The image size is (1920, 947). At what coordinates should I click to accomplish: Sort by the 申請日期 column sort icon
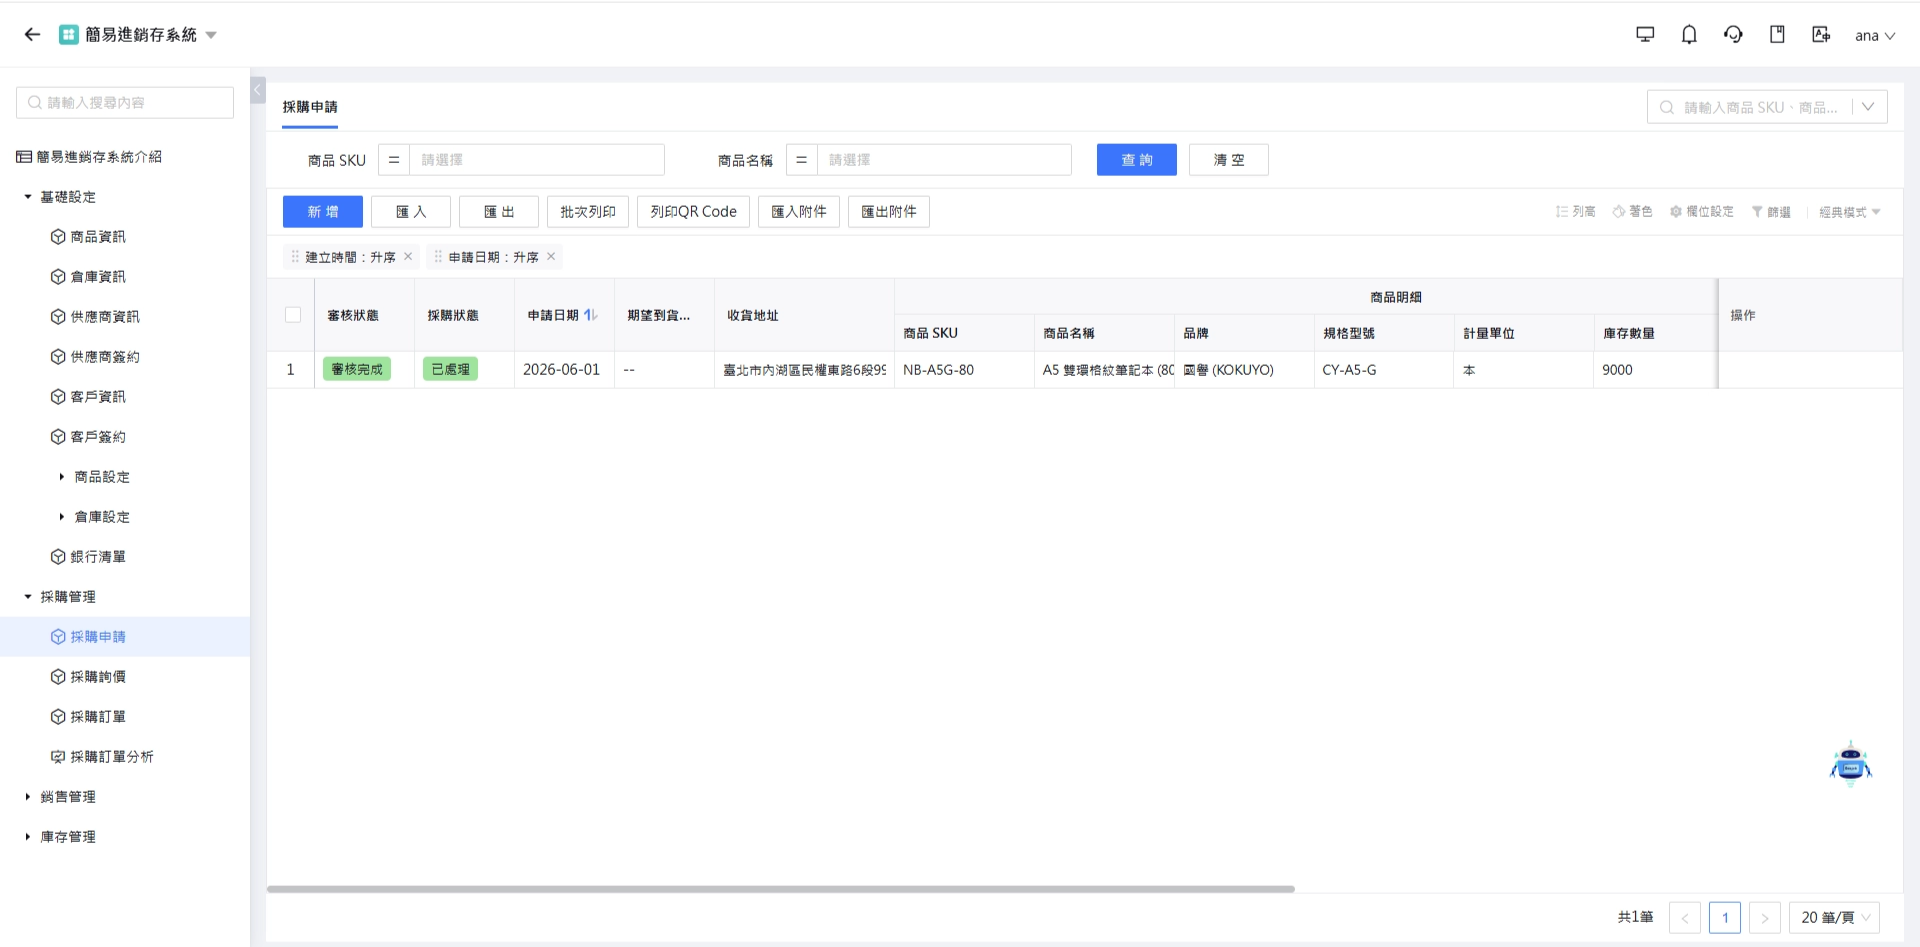click(591, 315)
